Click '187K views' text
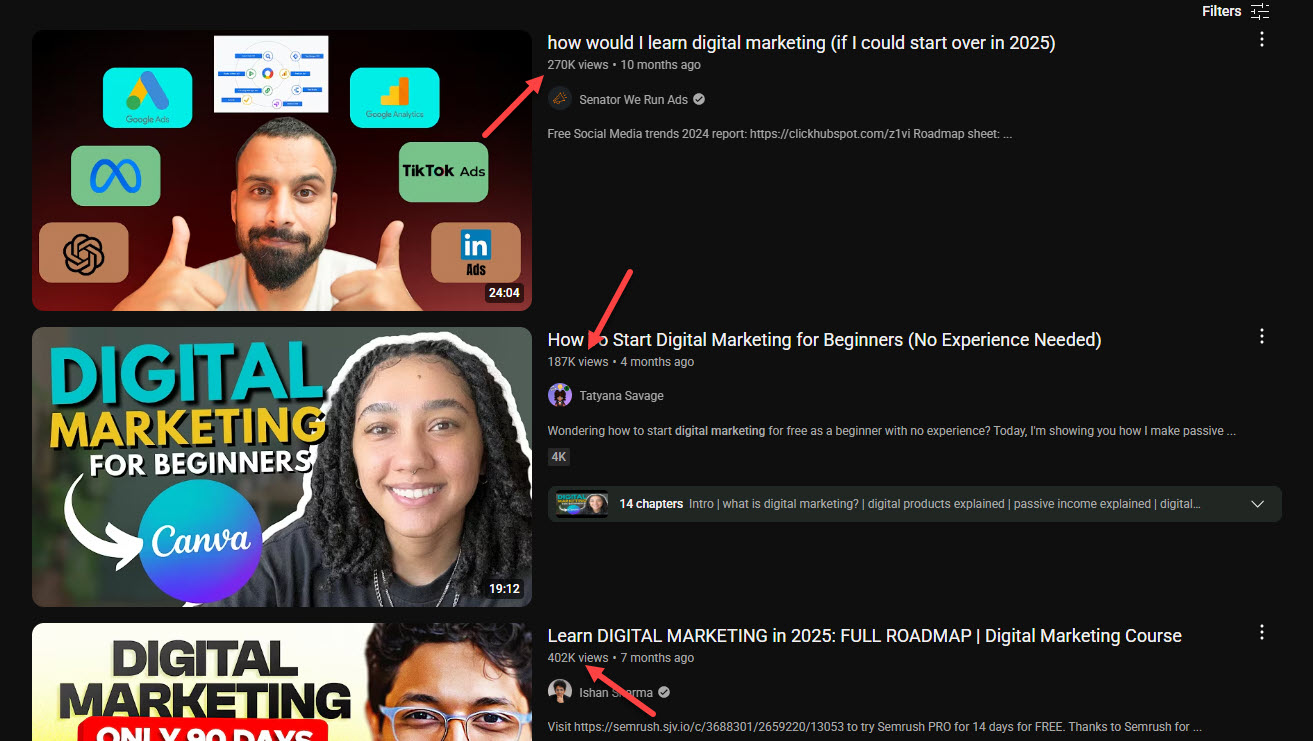The height and width of the screenshot is (741, 1313). [577, 362]
